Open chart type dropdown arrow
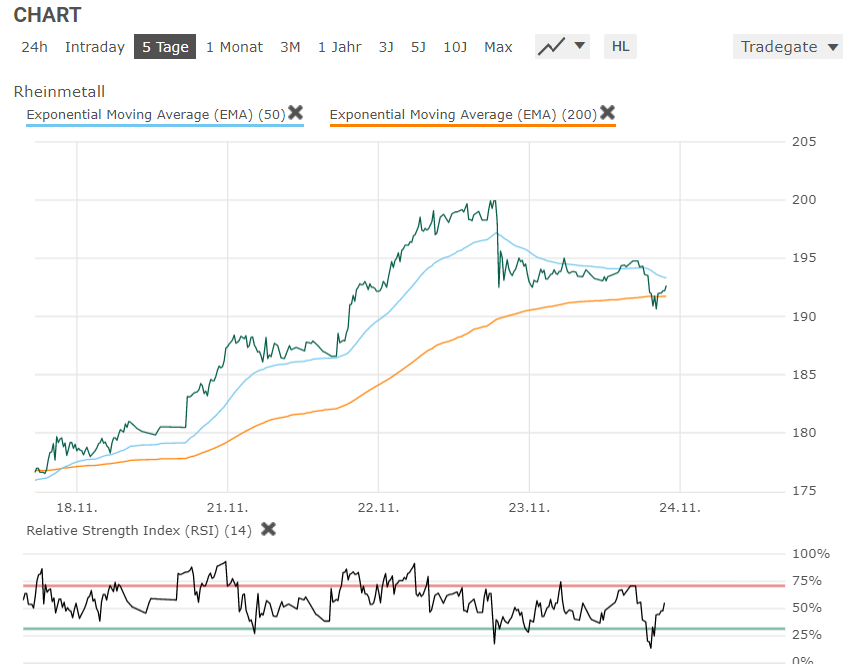 pos(580,46)
